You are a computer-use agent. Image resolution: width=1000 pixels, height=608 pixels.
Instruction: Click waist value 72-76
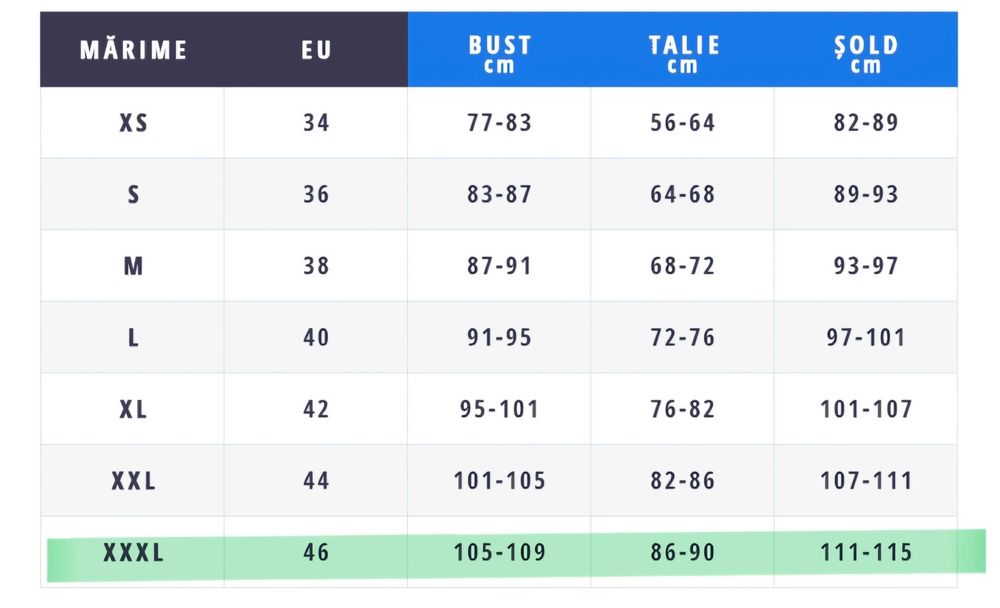683,338
